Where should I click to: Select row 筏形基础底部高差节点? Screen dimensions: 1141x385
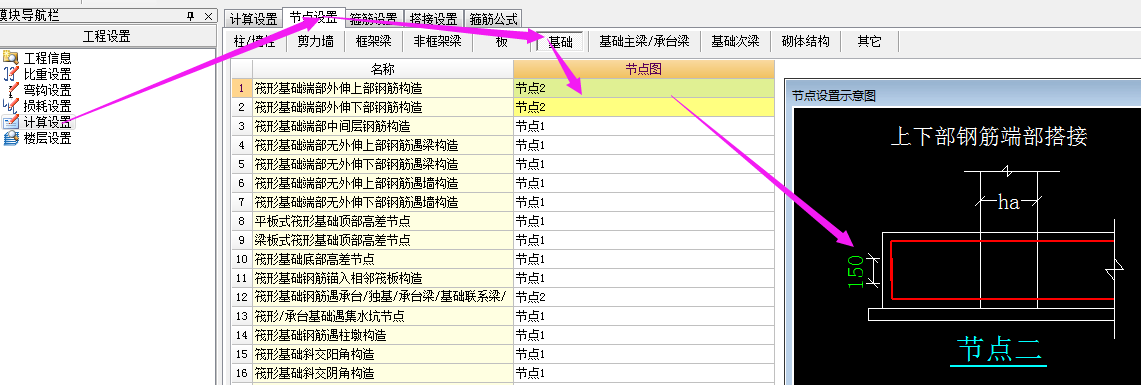[x=383, y=258]
